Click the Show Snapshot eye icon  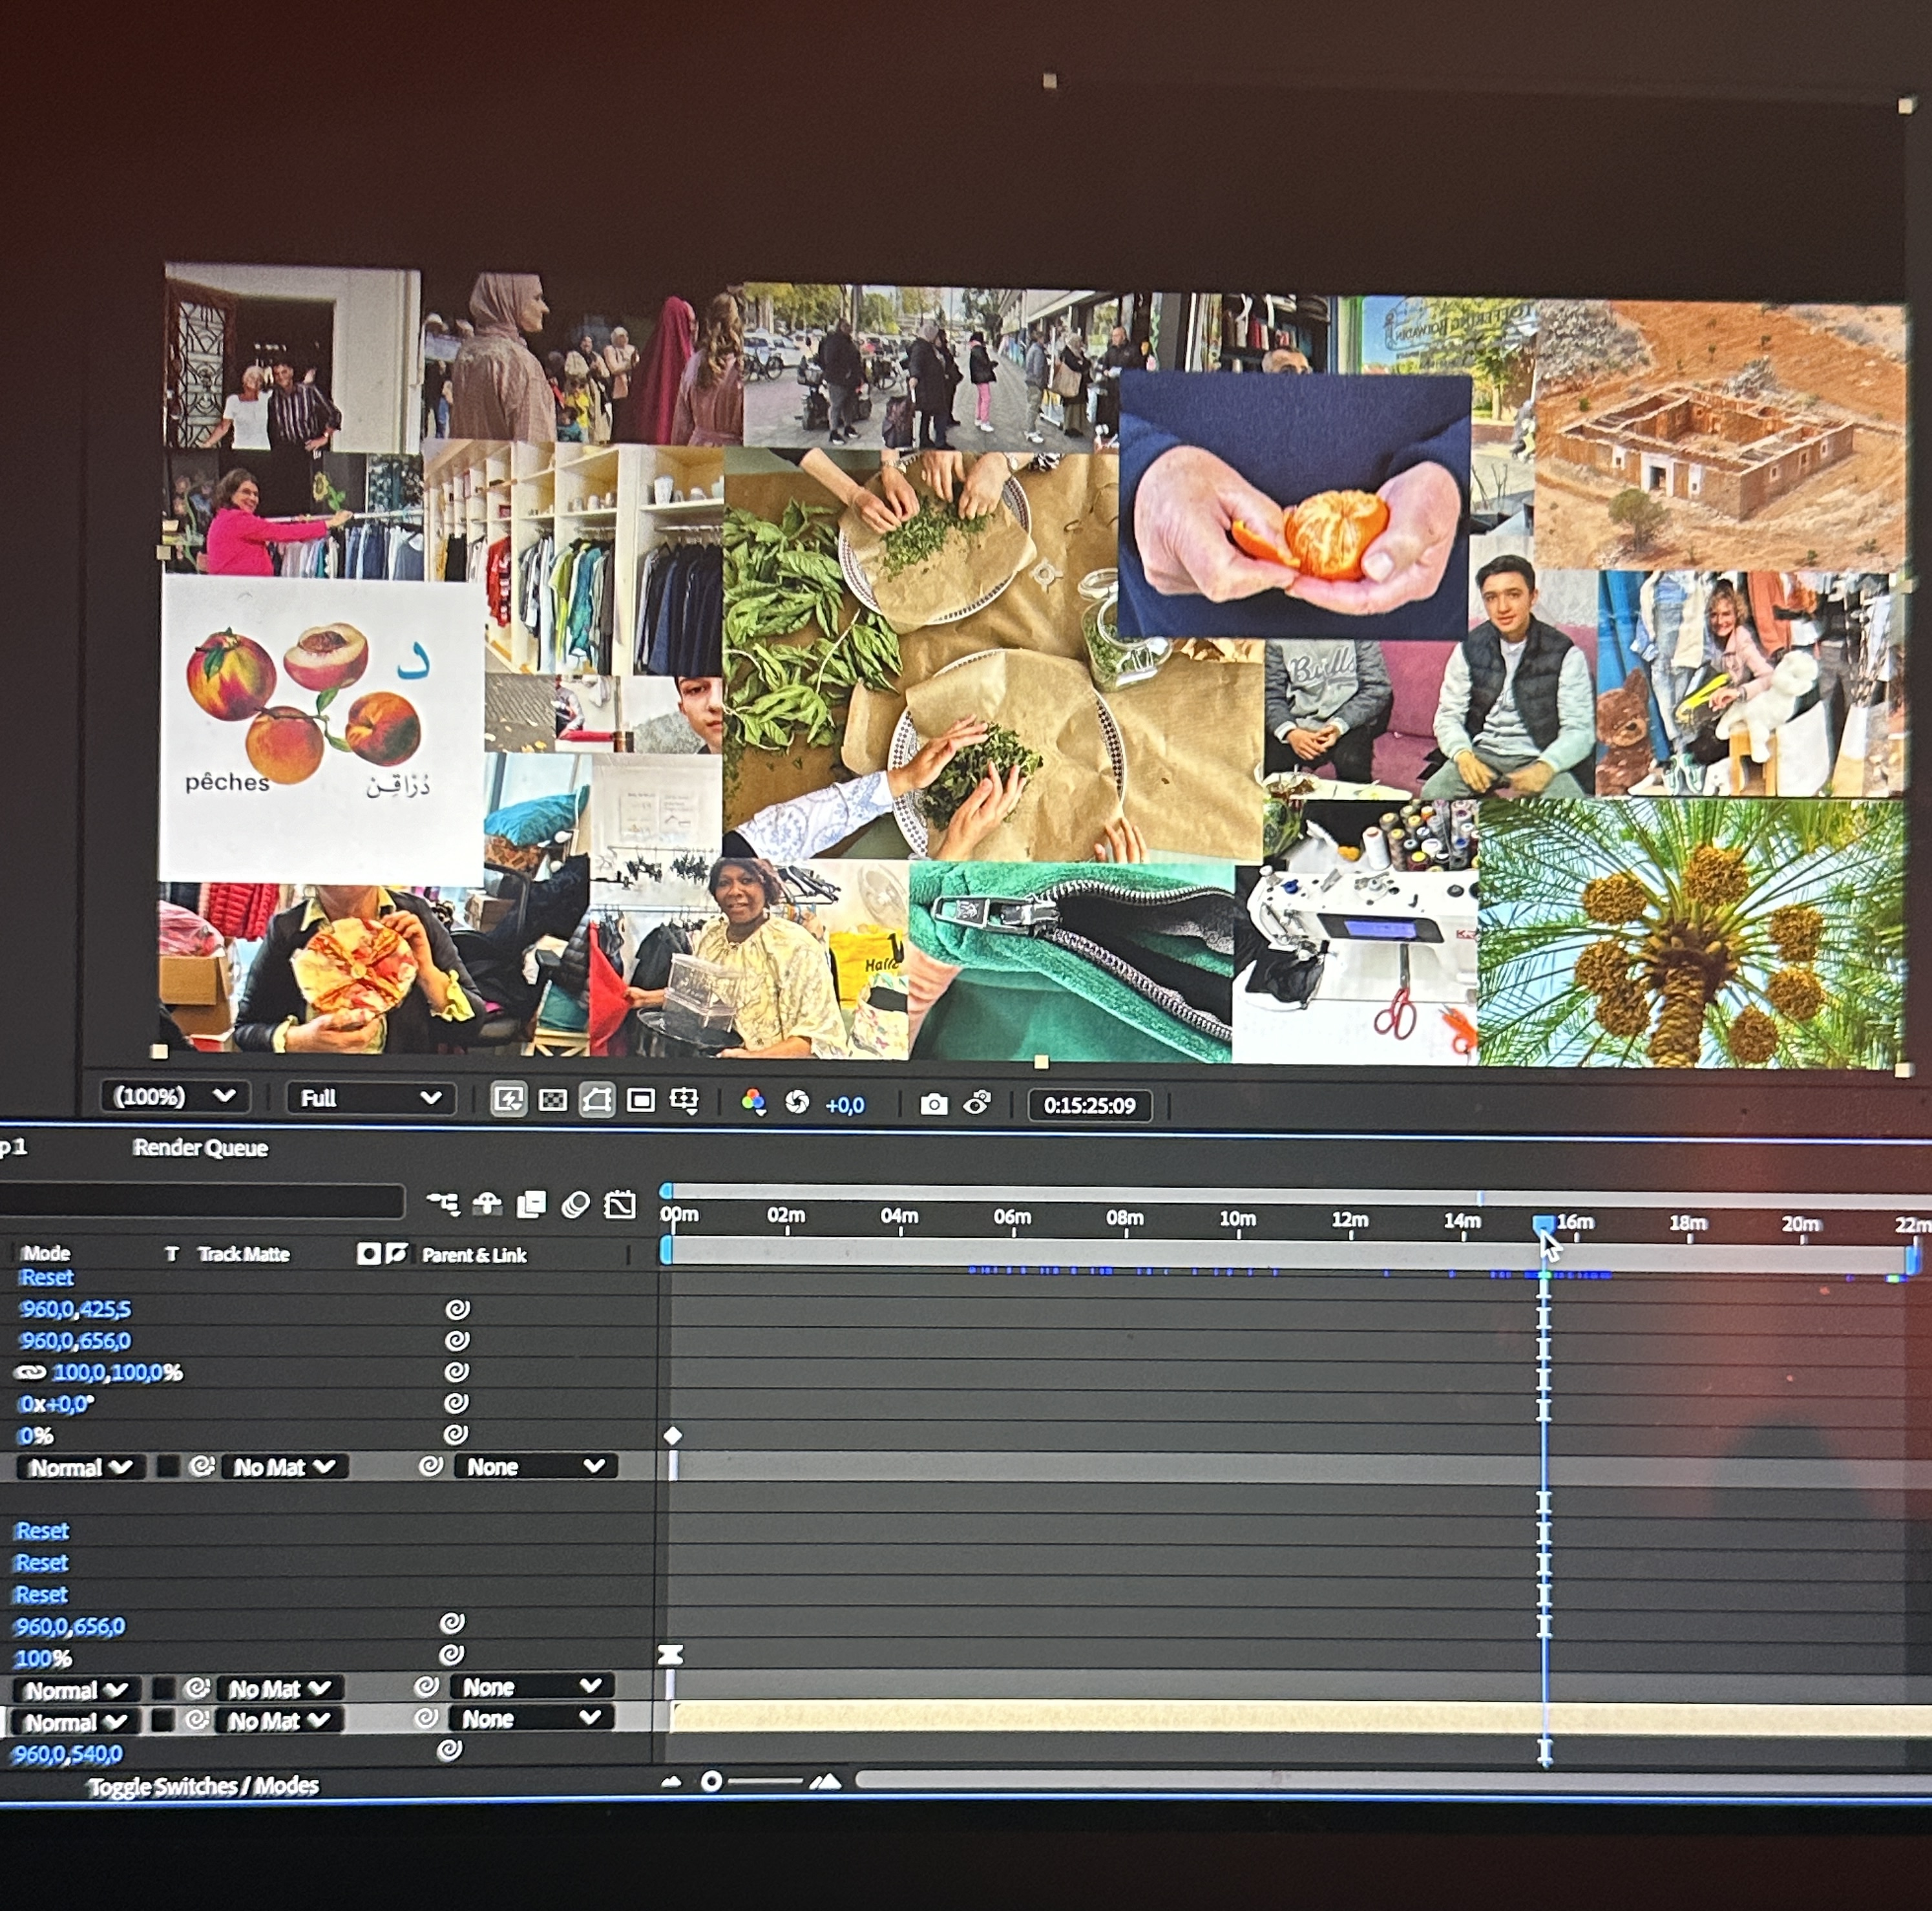pos(977,1104)
